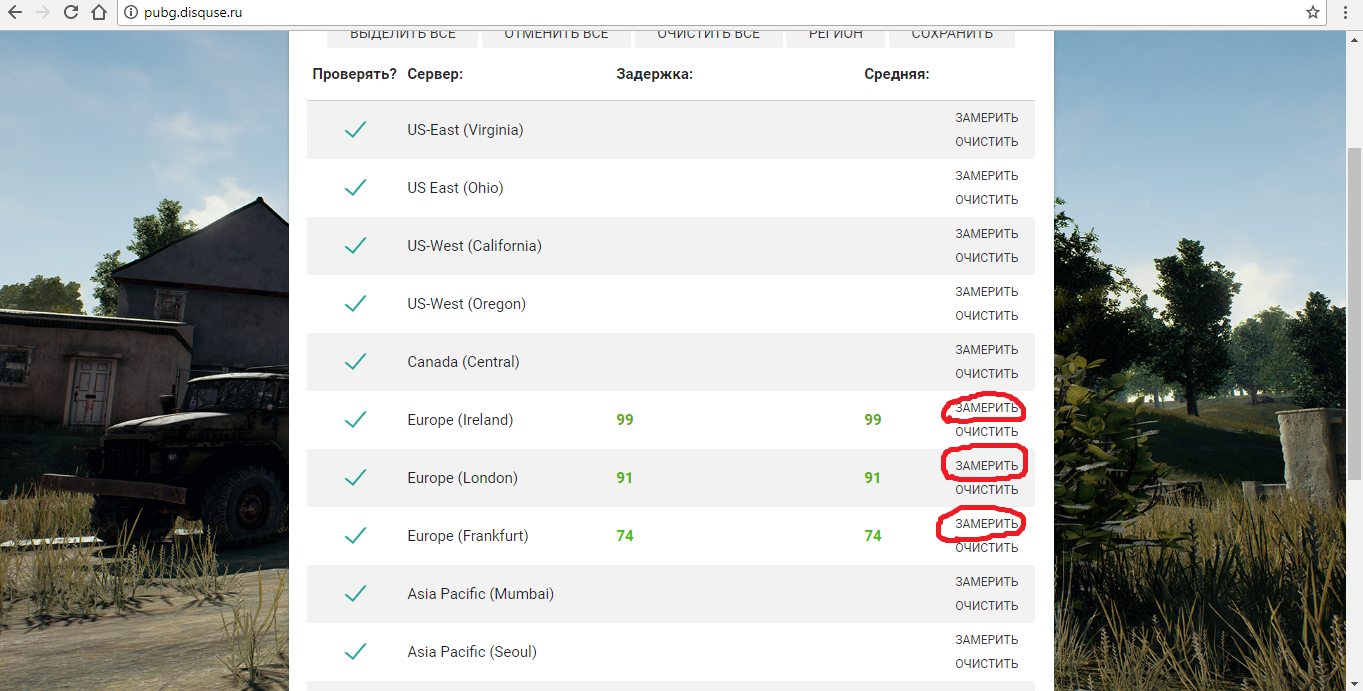Toggle the Asia Pacific (Seoul) checkmark
This screenshot has height=691, width=1363.
tap(355, 652)
